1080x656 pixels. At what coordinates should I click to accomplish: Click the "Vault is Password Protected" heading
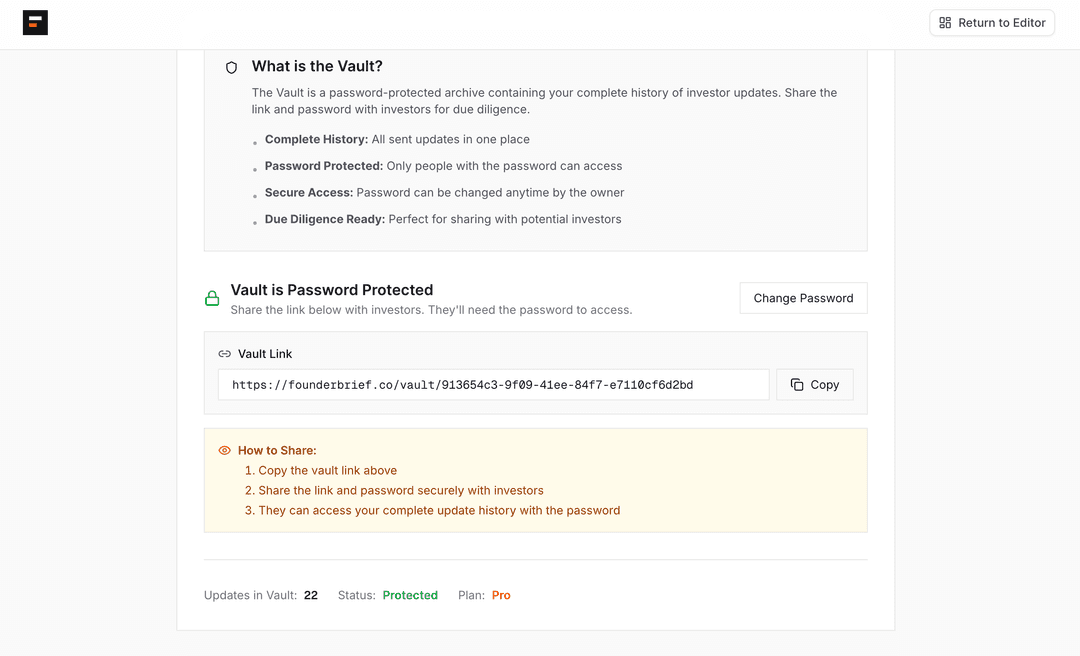click(x=331, y=290)
